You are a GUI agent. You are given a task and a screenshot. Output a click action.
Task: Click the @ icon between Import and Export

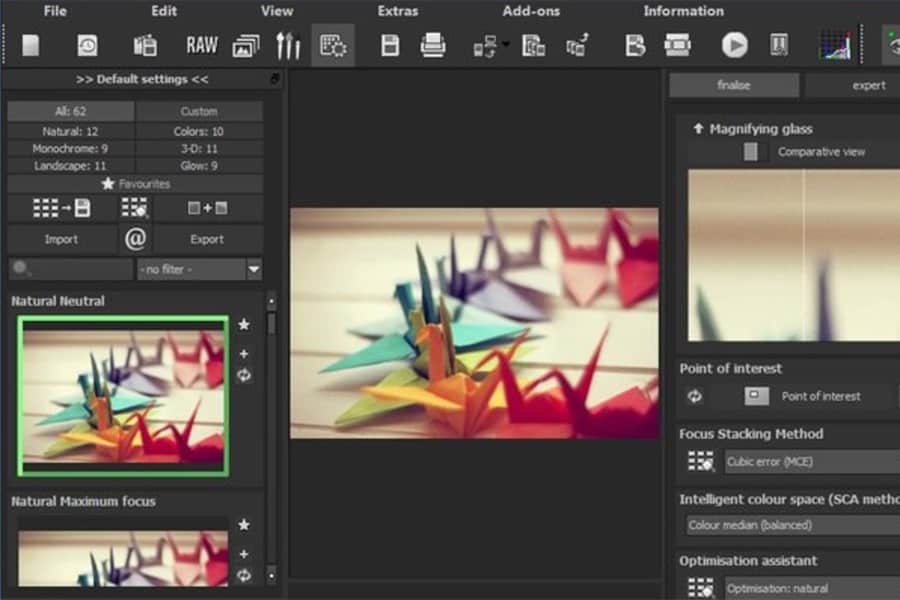coord(135,239)
